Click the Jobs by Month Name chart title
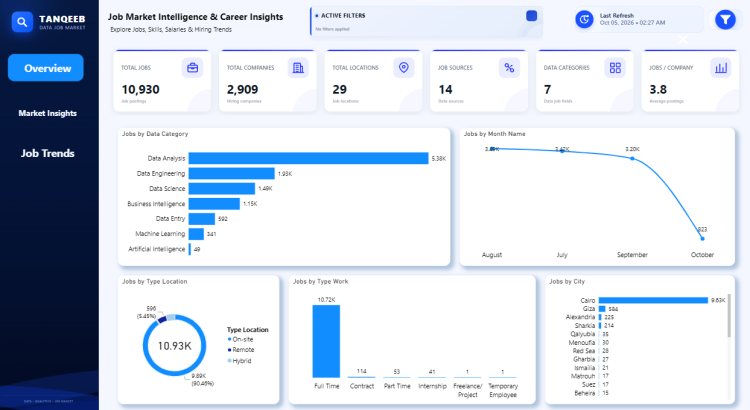This screenshot has height=410, width=750. [x=495, y=134]
